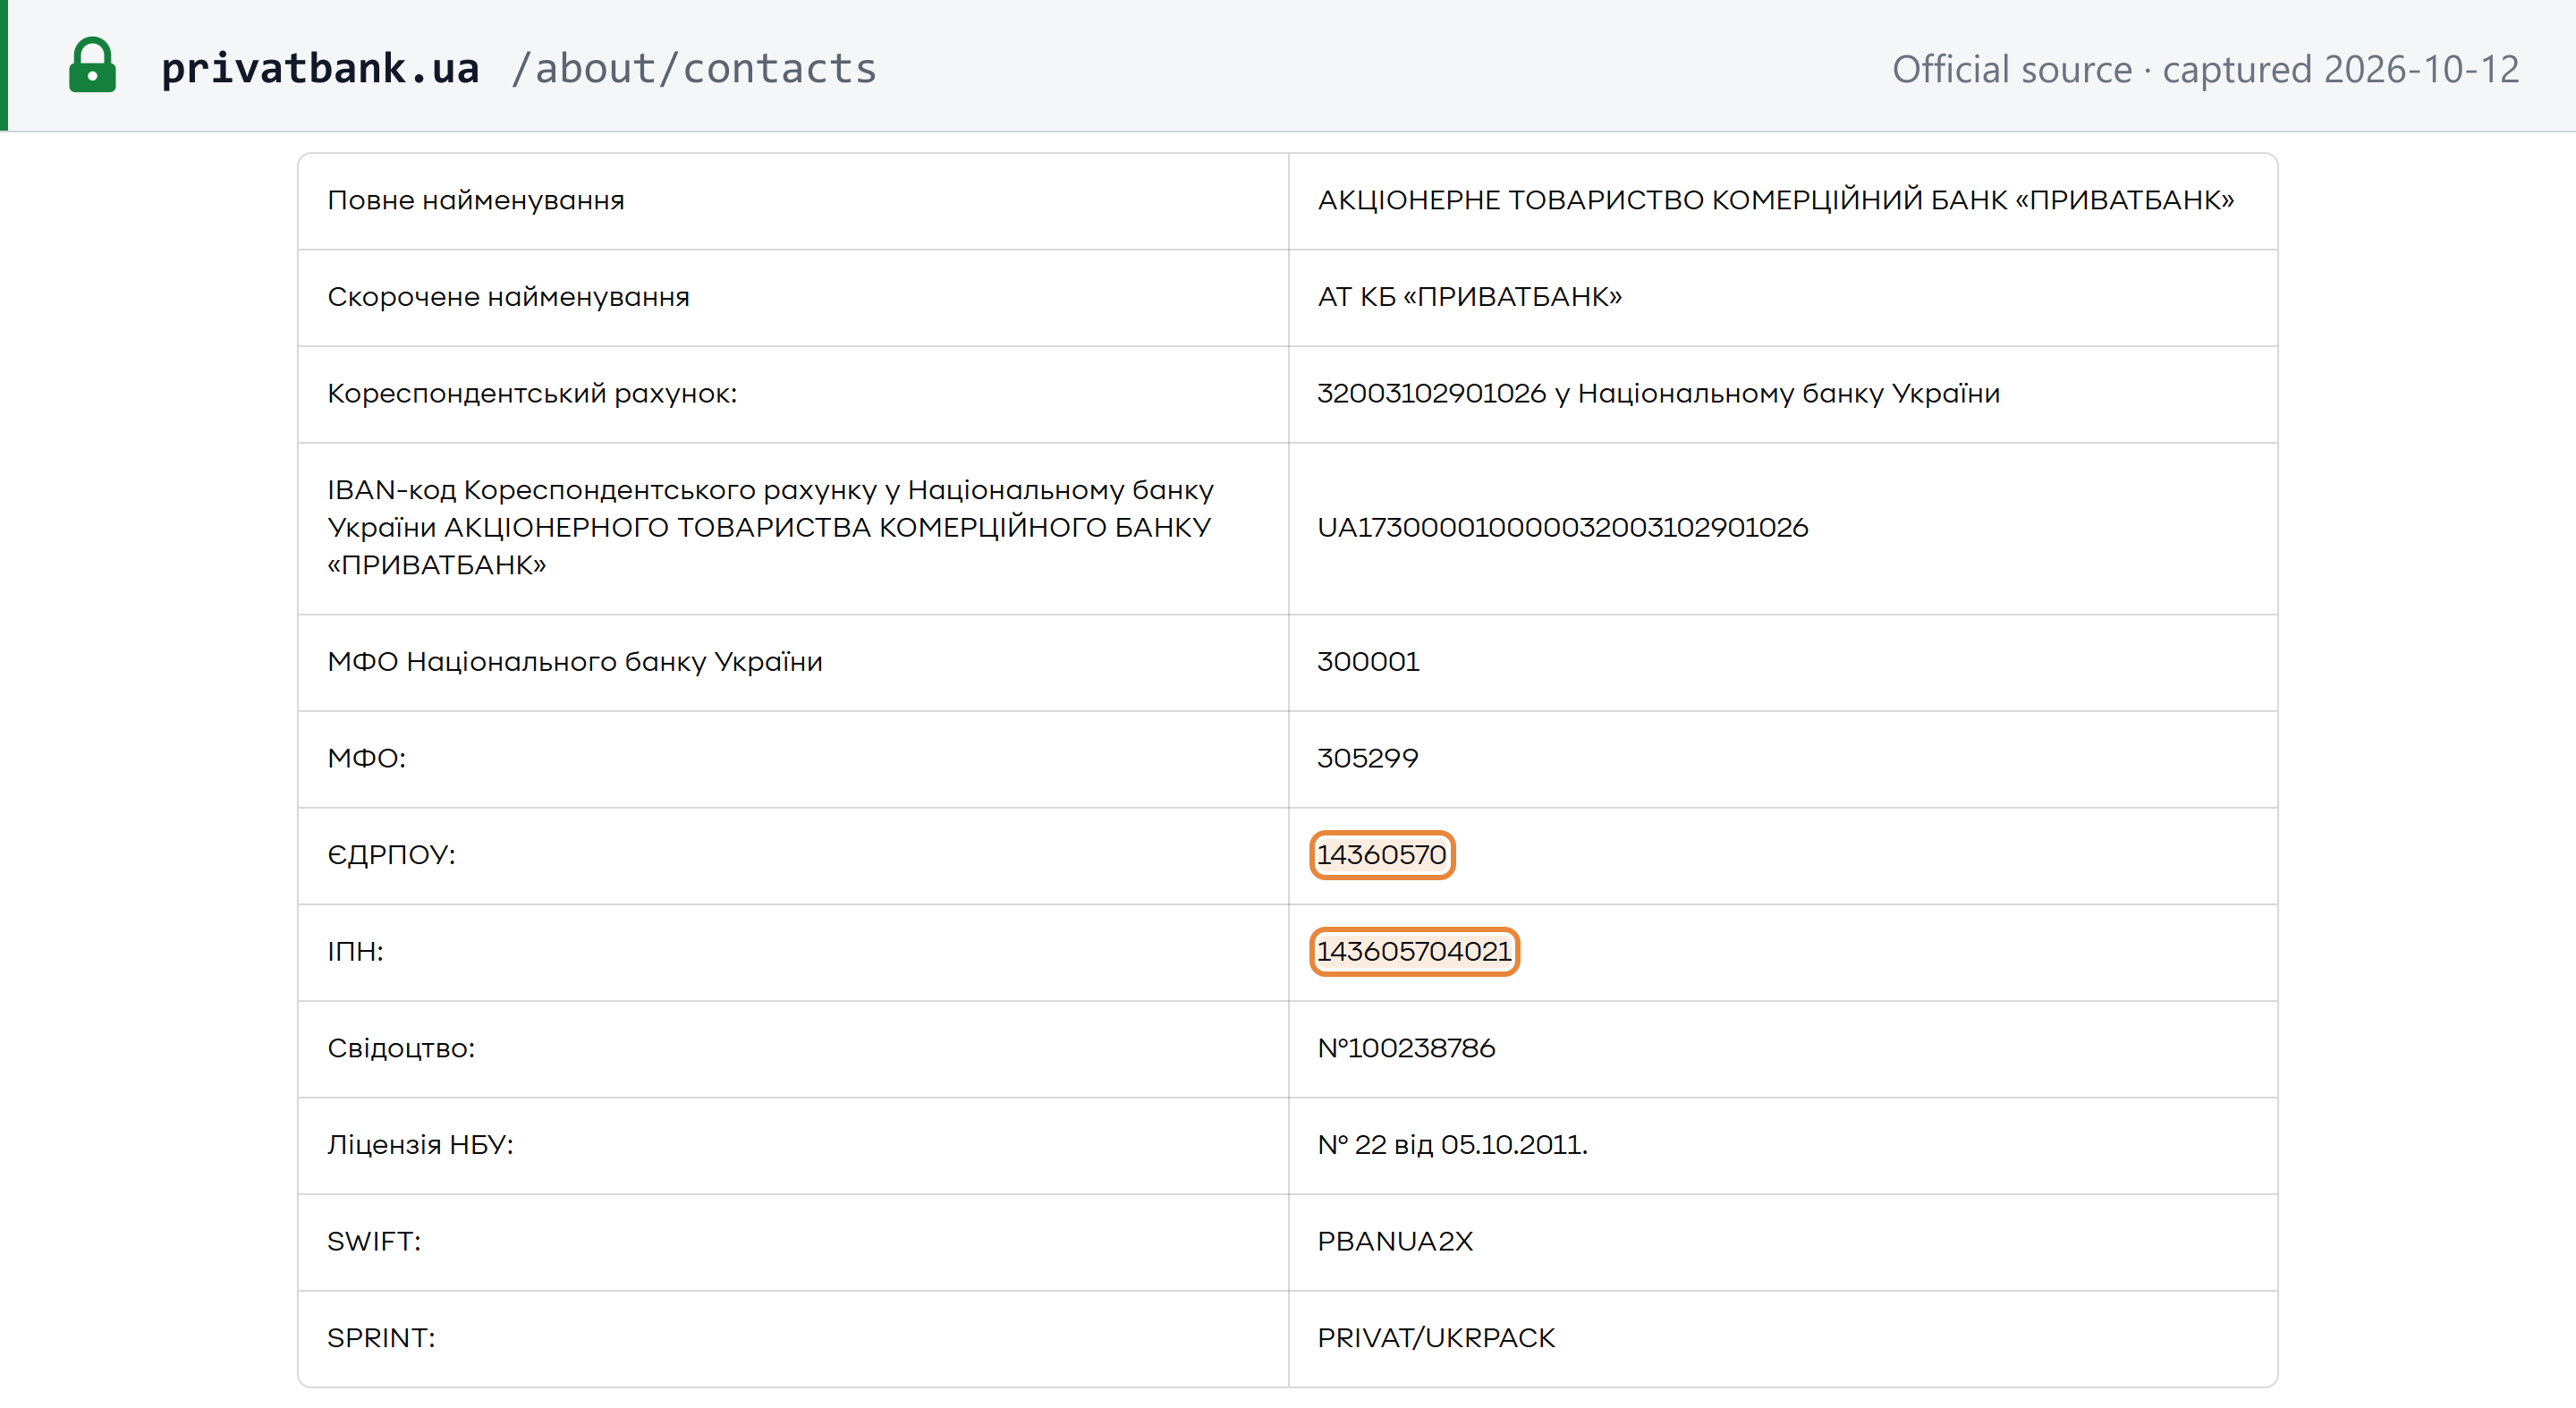Click 'Official source · captured 2026-10-12' text
This screenshot has height=1408, width=2576.
pyautogui.click(x=2205, y=69)
